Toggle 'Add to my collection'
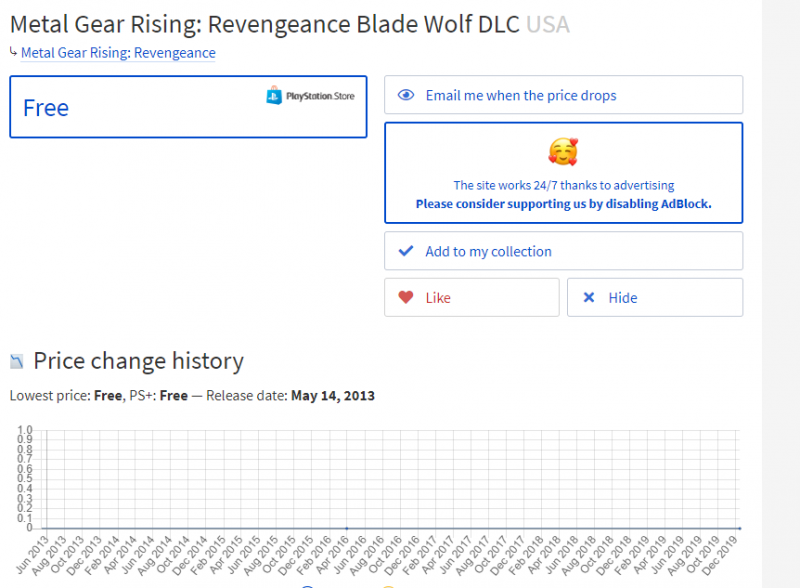The image size is (800, 588). pyautogui.click(x=488, y=251)
